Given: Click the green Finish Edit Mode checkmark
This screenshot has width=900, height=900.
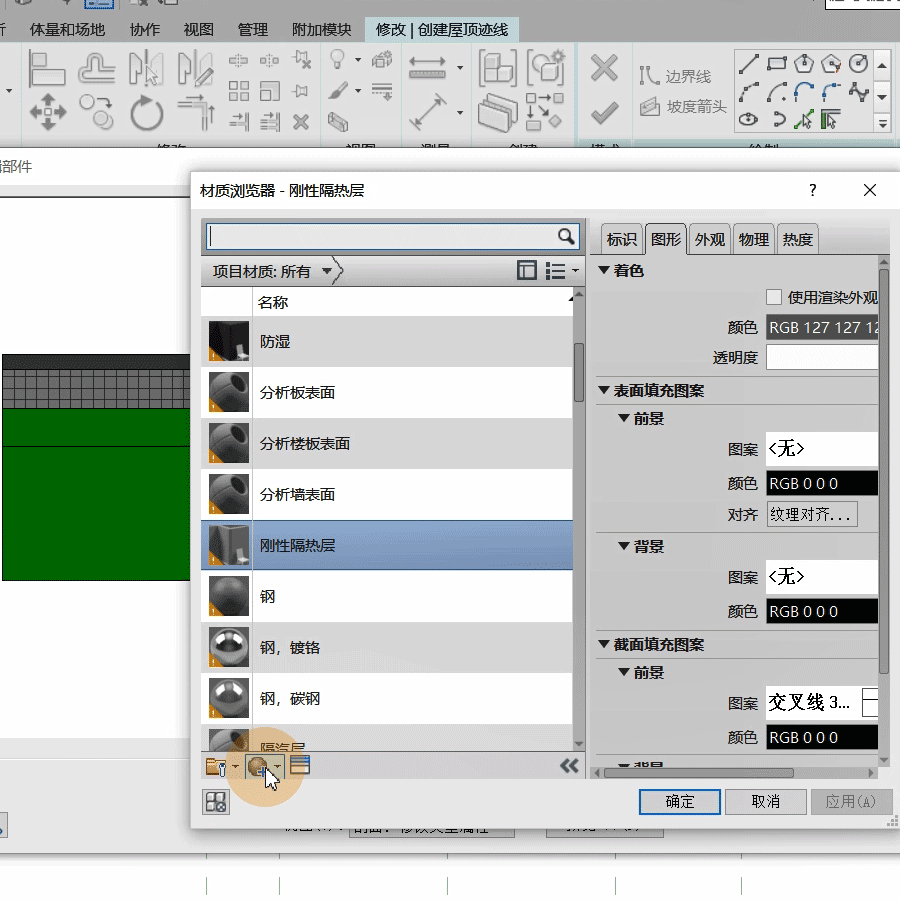Looking at the screenshot, I should click(604, 113).
